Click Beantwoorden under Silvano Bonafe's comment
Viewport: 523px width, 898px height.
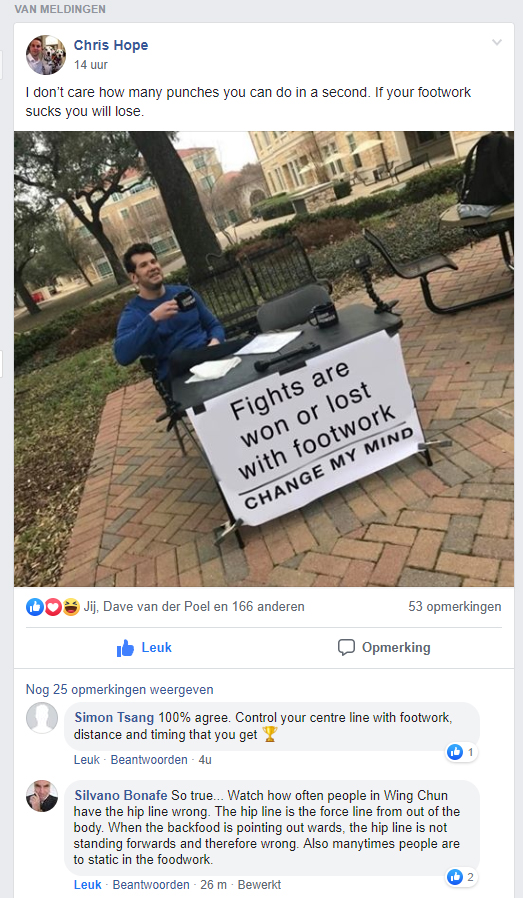(x=151, y=885)
